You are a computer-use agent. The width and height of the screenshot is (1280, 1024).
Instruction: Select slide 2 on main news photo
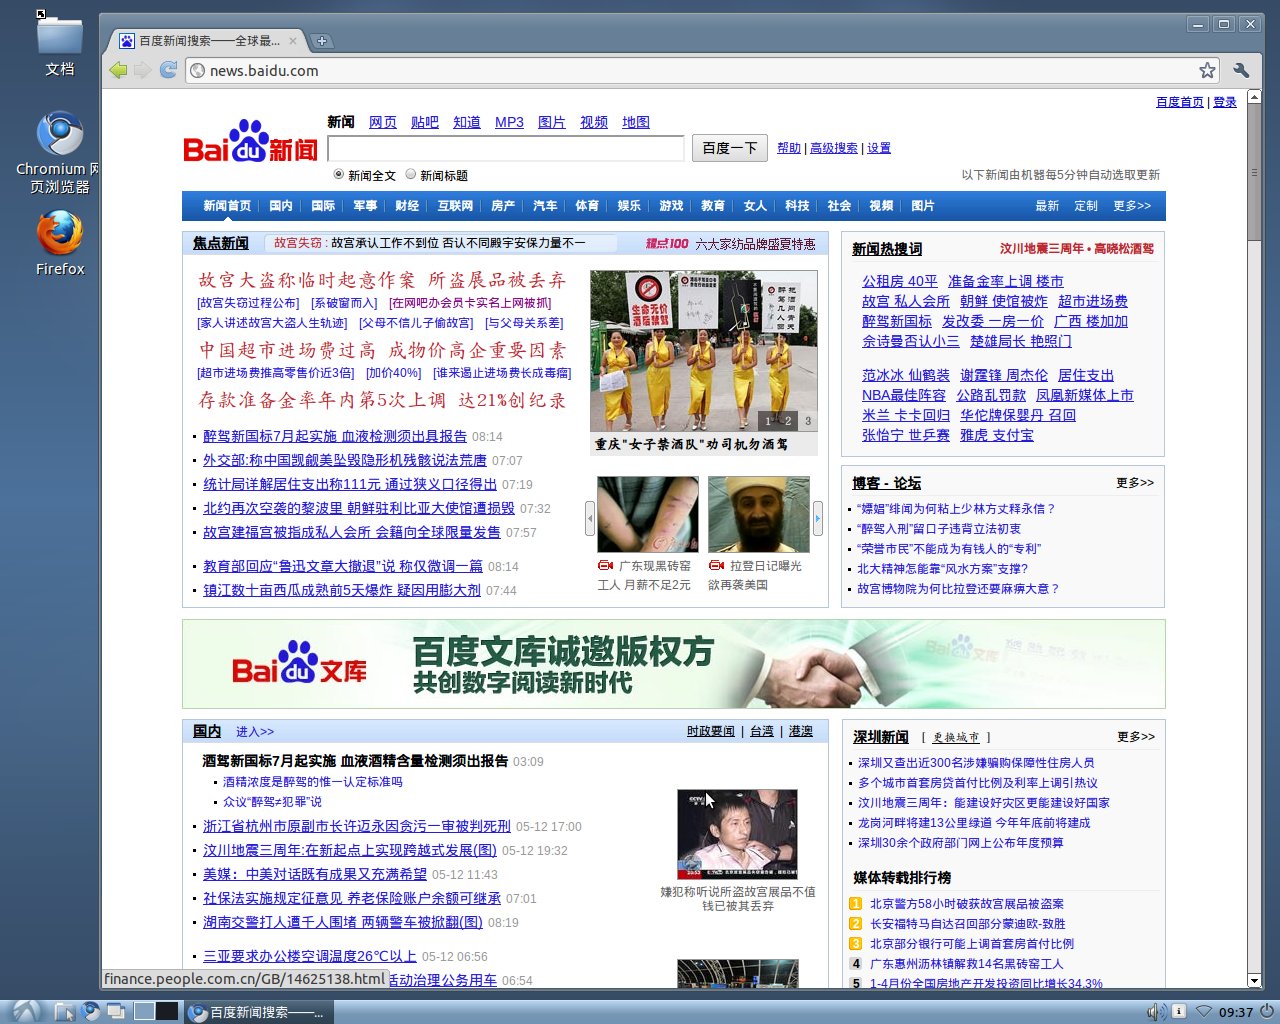pyautogui.click(x=788, y=421)
